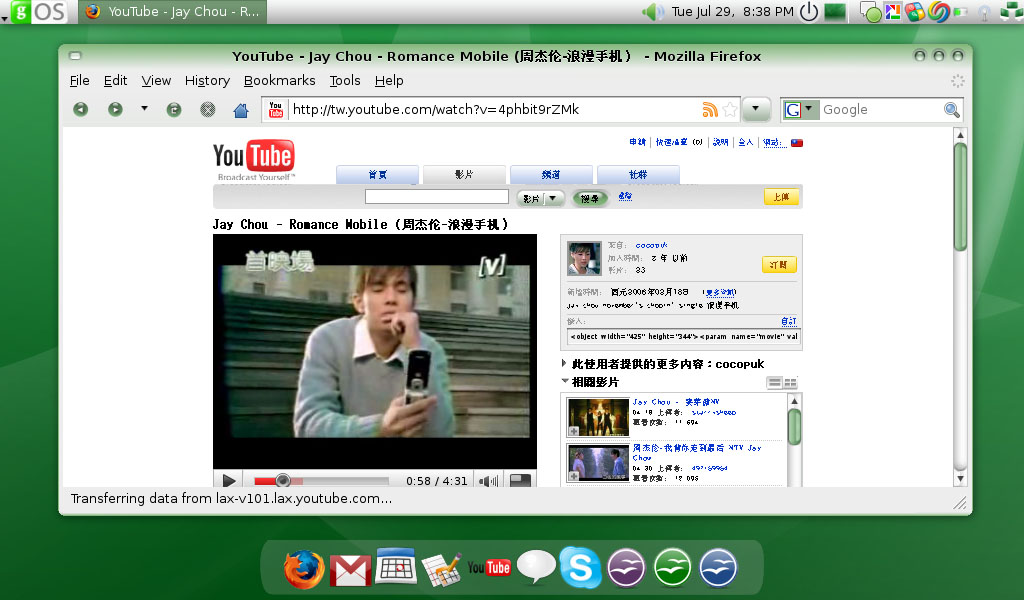The width and height of the screenshot is (1024, 600).
Task: Open the back/forward history dropdown arrow
Action: point(144,109)
